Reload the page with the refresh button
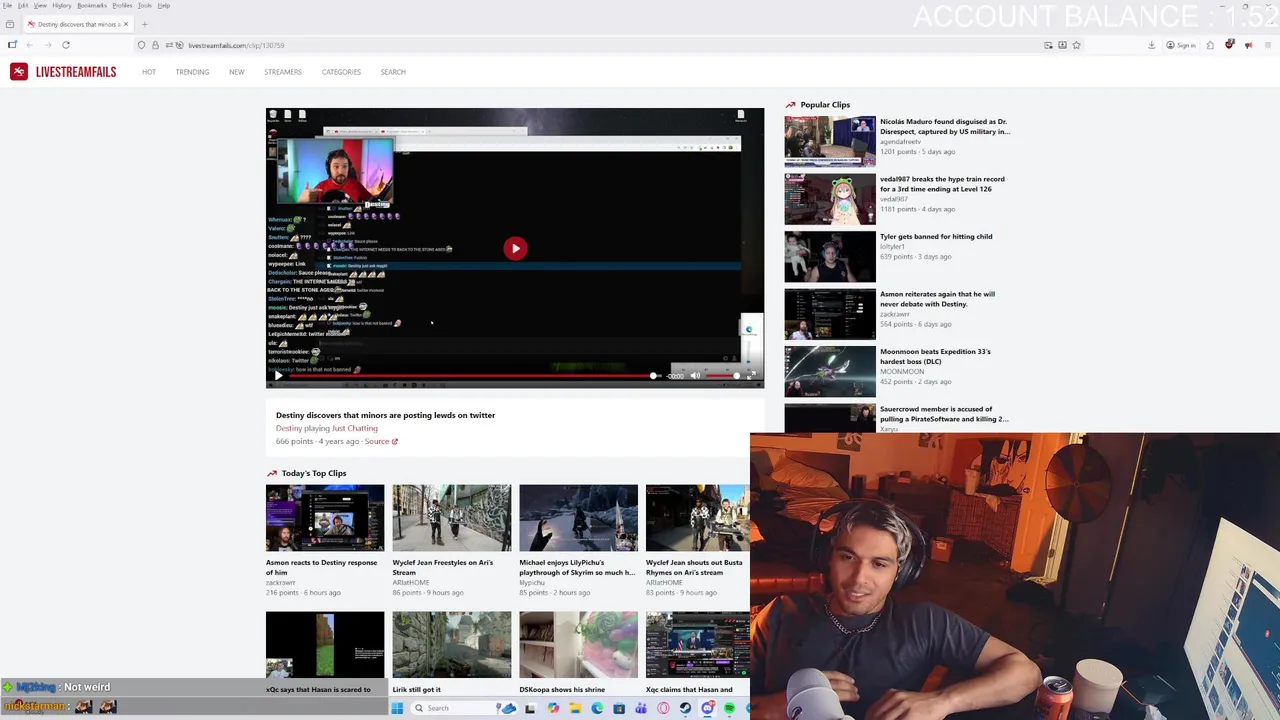The width and height of the screenshot is (1280, 720). pyautogui.click(x=66, y=45)
